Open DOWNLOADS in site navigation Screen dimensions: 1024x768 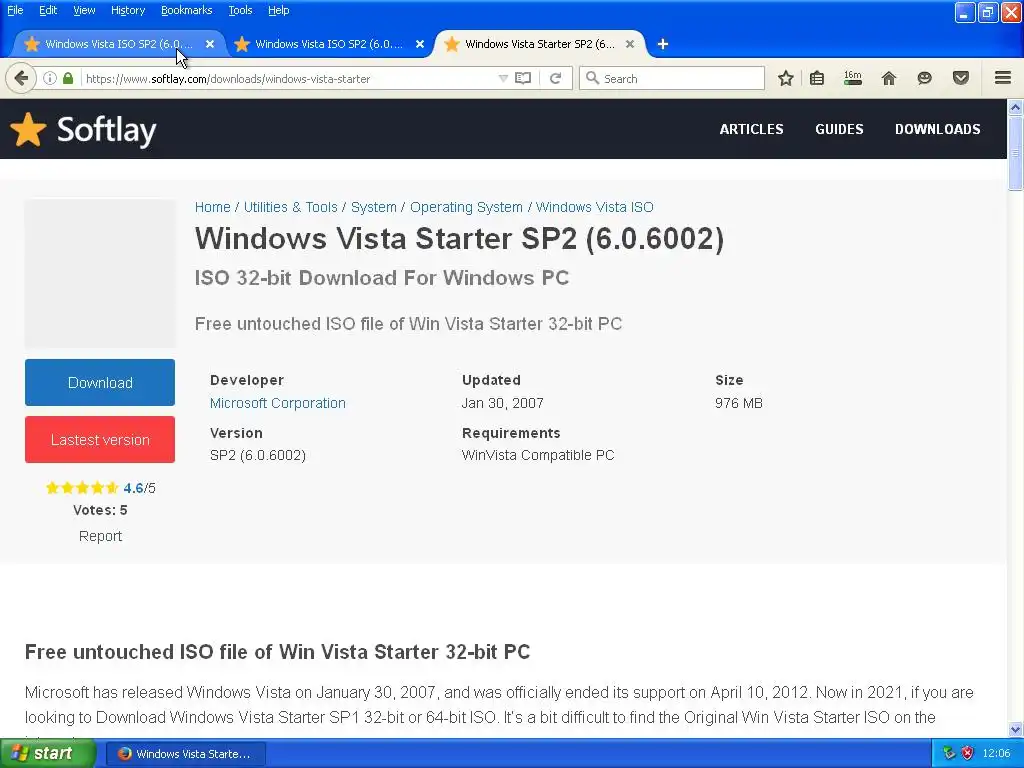(x=938, y=129)
